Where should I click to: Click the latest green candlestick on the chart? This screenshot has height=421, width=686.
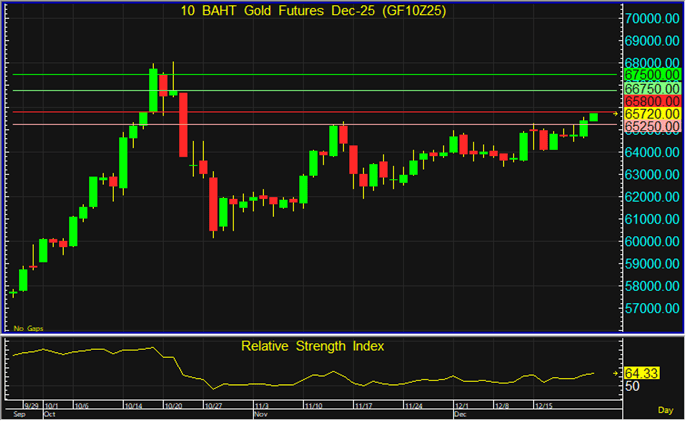[594, 117]
